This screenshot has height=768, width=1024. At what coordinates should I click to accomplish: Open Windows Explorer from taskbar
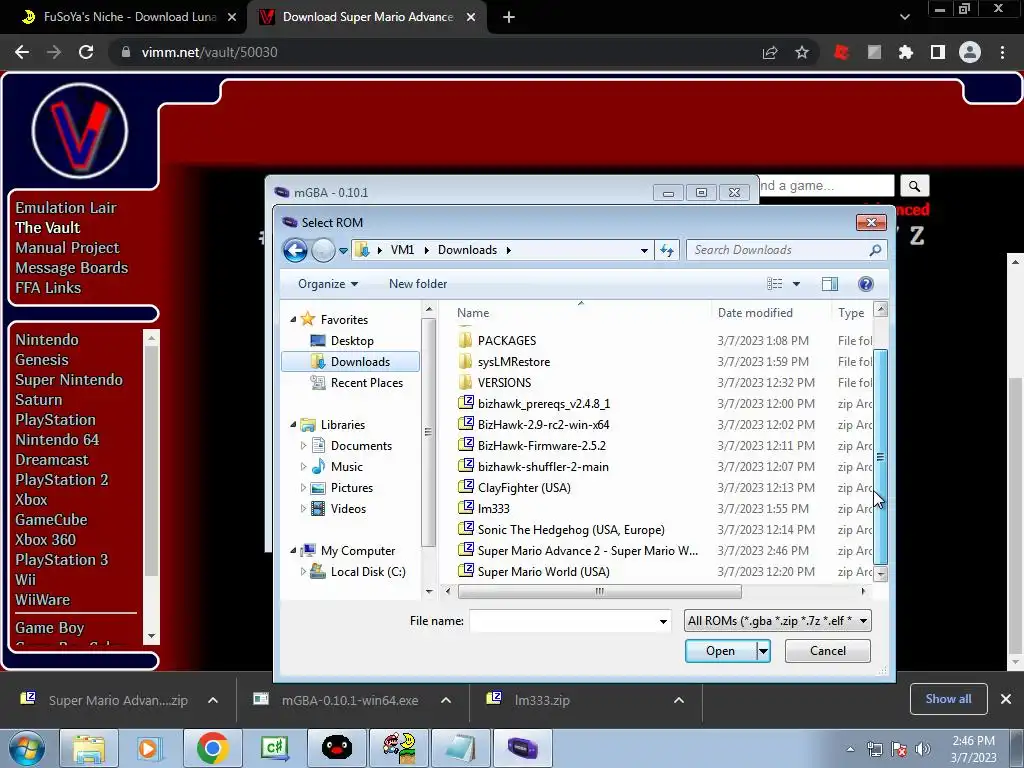(89, 748)
